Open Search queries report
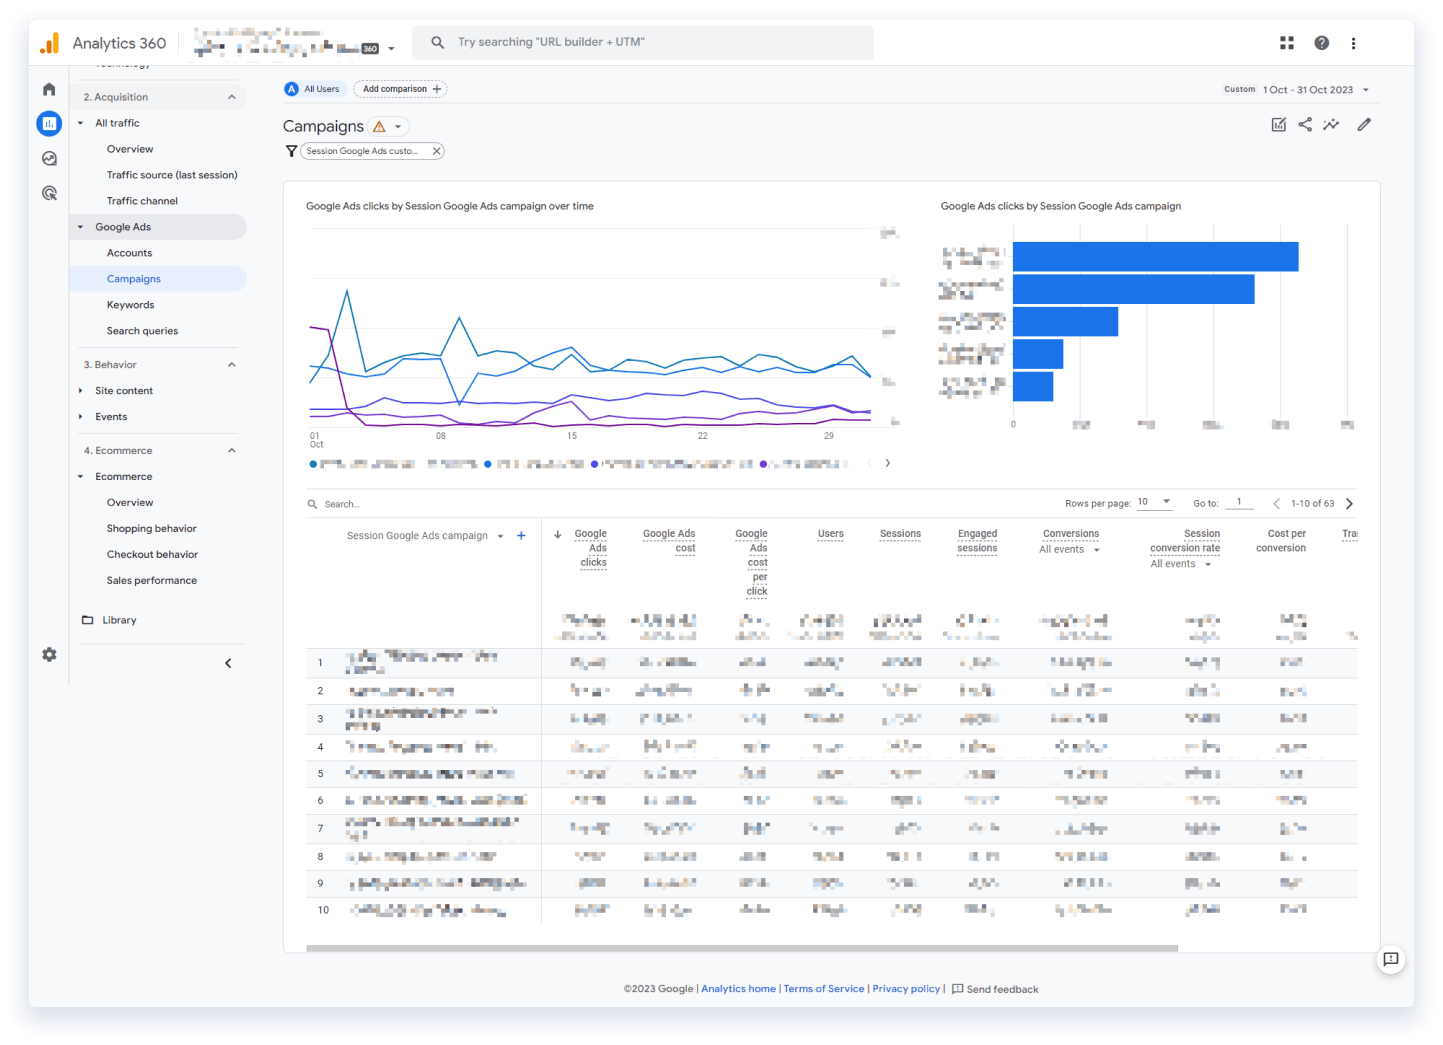The height and width of the screenshot is (1045, 1443). click(x=142, y=331)
